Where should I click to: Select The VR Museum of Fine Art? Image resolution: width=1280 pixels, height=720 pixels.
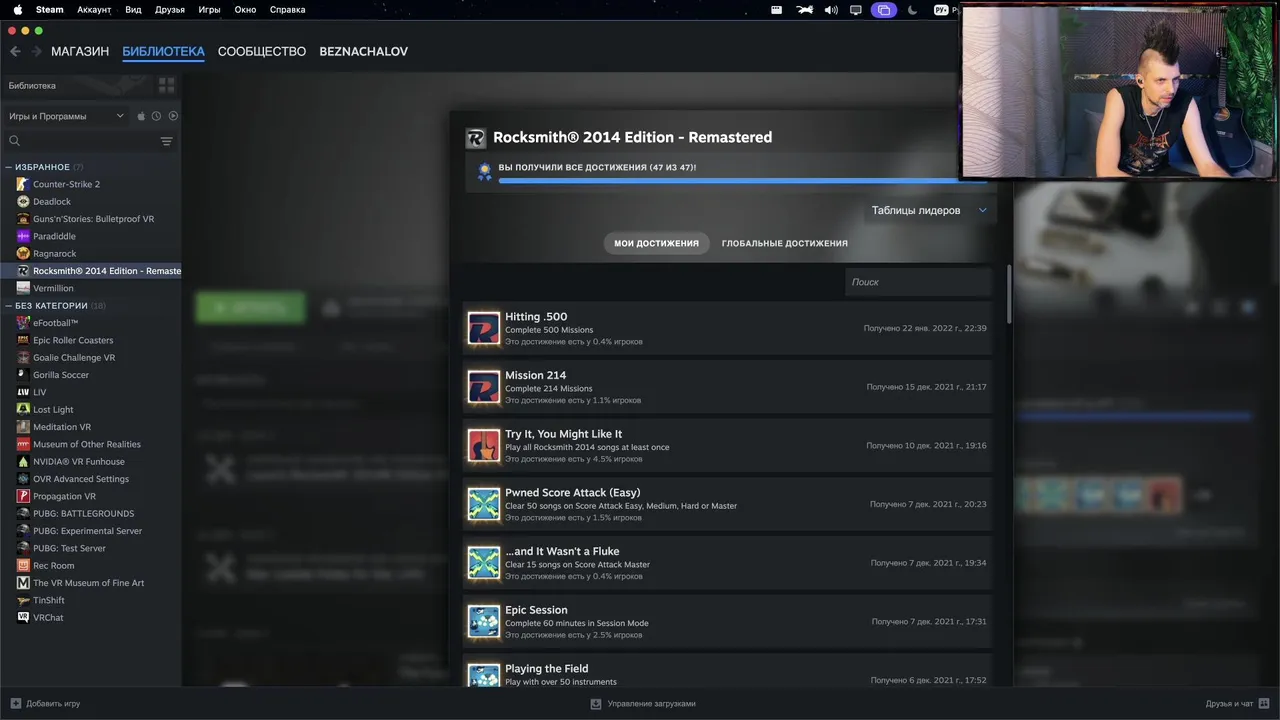click(88, 583)
